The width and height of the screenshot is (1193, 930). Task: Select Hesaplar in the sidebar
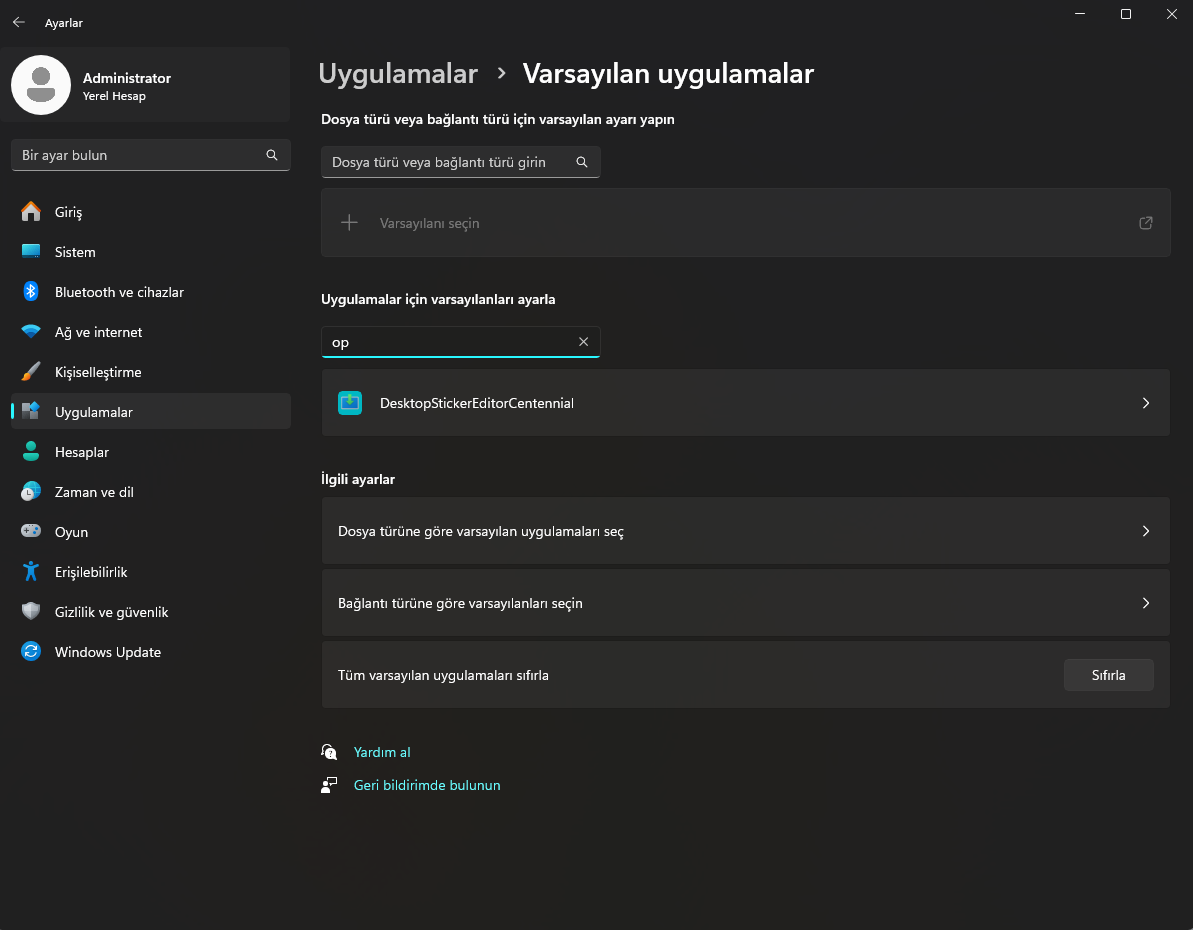[x=82, y=452]
